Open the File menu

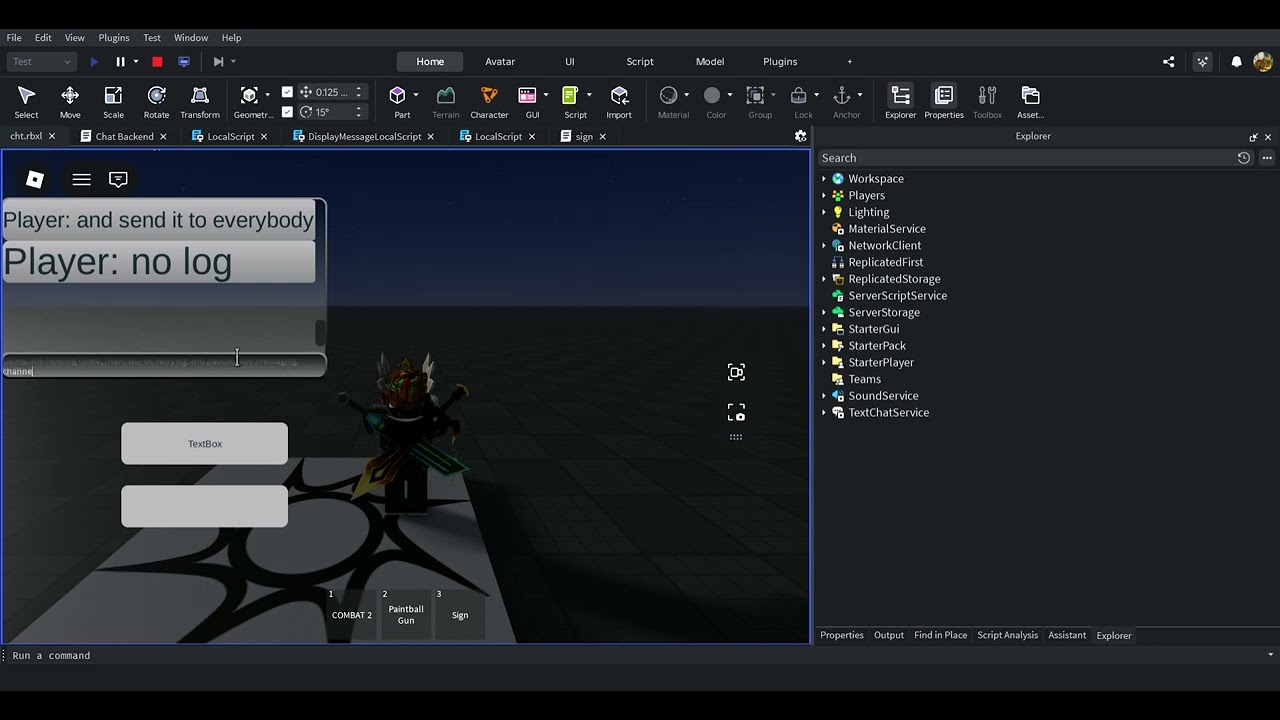click(x=14, y=38)
